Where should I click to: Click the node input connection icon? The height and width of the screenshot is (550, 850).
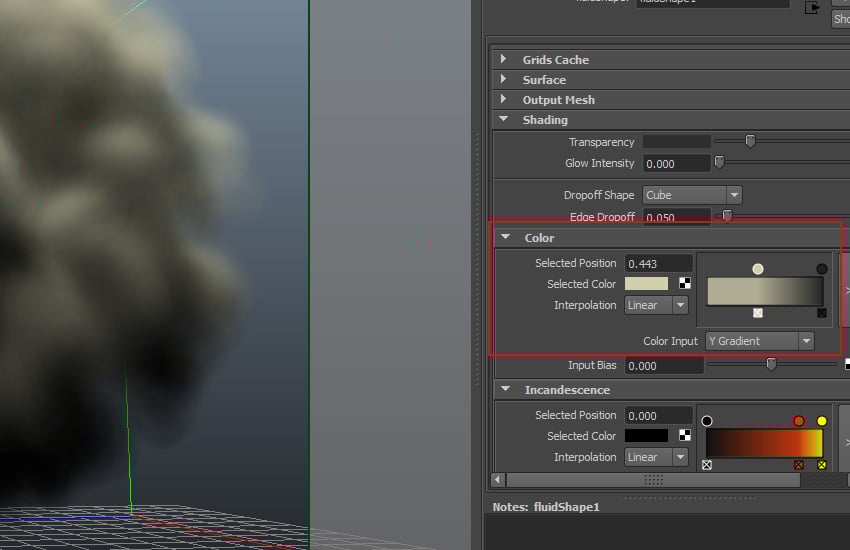click(x=812, y=8)
